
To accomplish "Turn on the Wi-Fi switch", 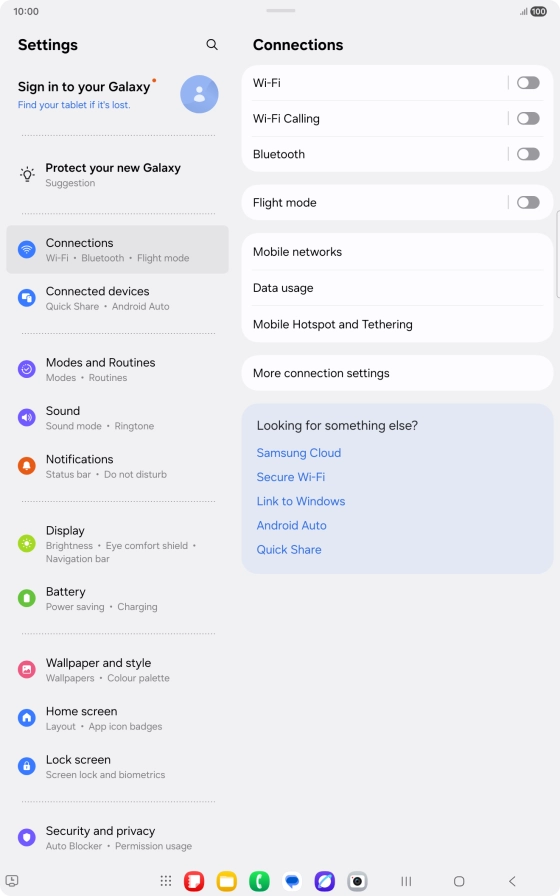I will [528, 83].
